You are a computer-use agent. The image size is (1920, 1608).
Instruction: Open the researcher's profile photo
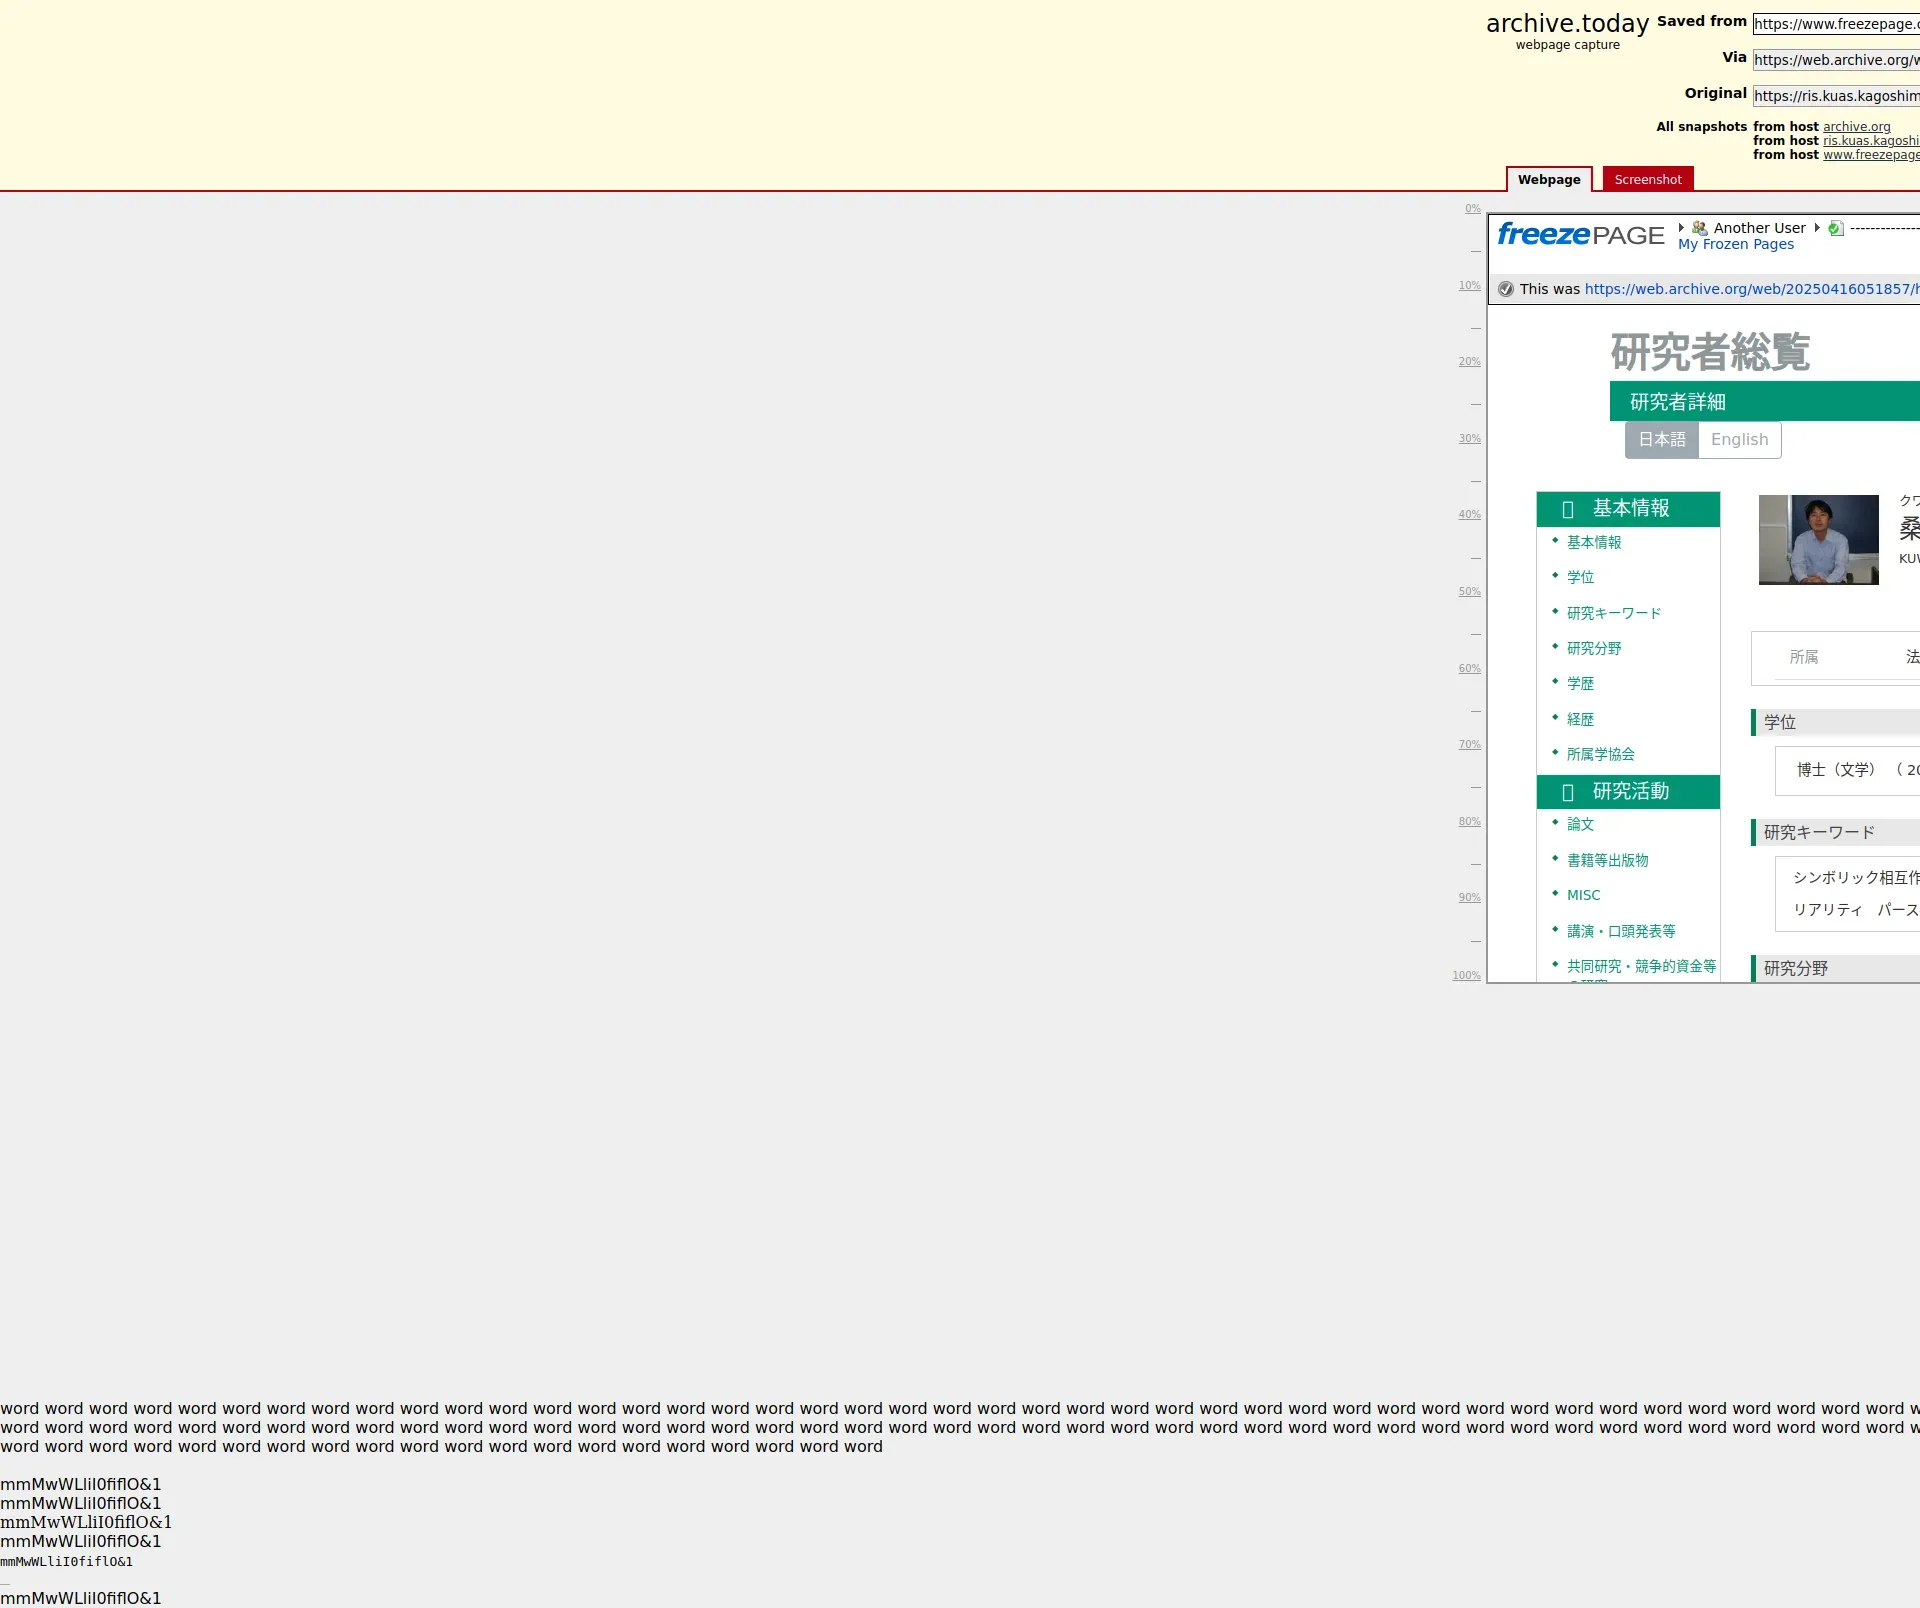[x=1818, y=540]
